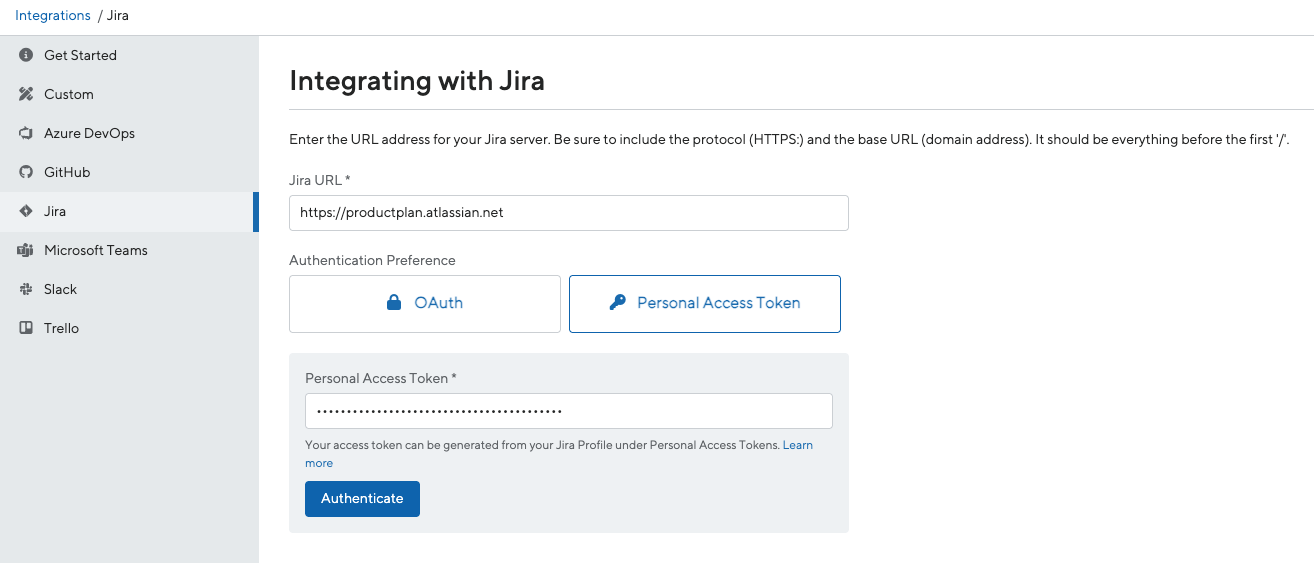This screenshot has width=1314, height=563.
Task: Navigate to Integrations breadcrumb link
Action: tap(53, 16)
